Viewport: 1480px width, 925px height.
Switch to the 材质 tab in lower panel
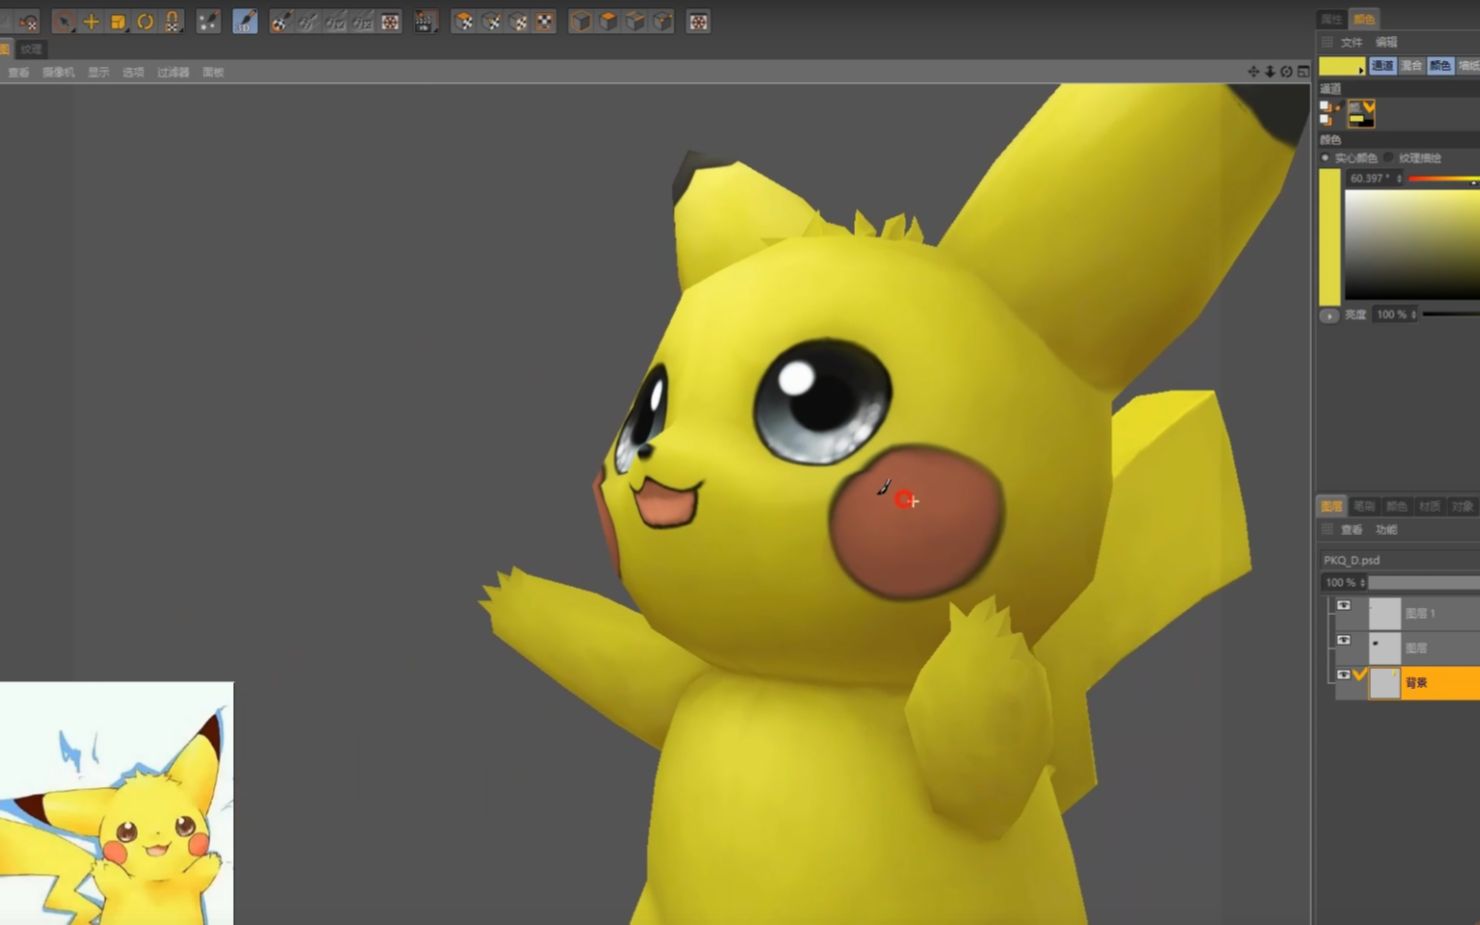(x=1430, y=506)
